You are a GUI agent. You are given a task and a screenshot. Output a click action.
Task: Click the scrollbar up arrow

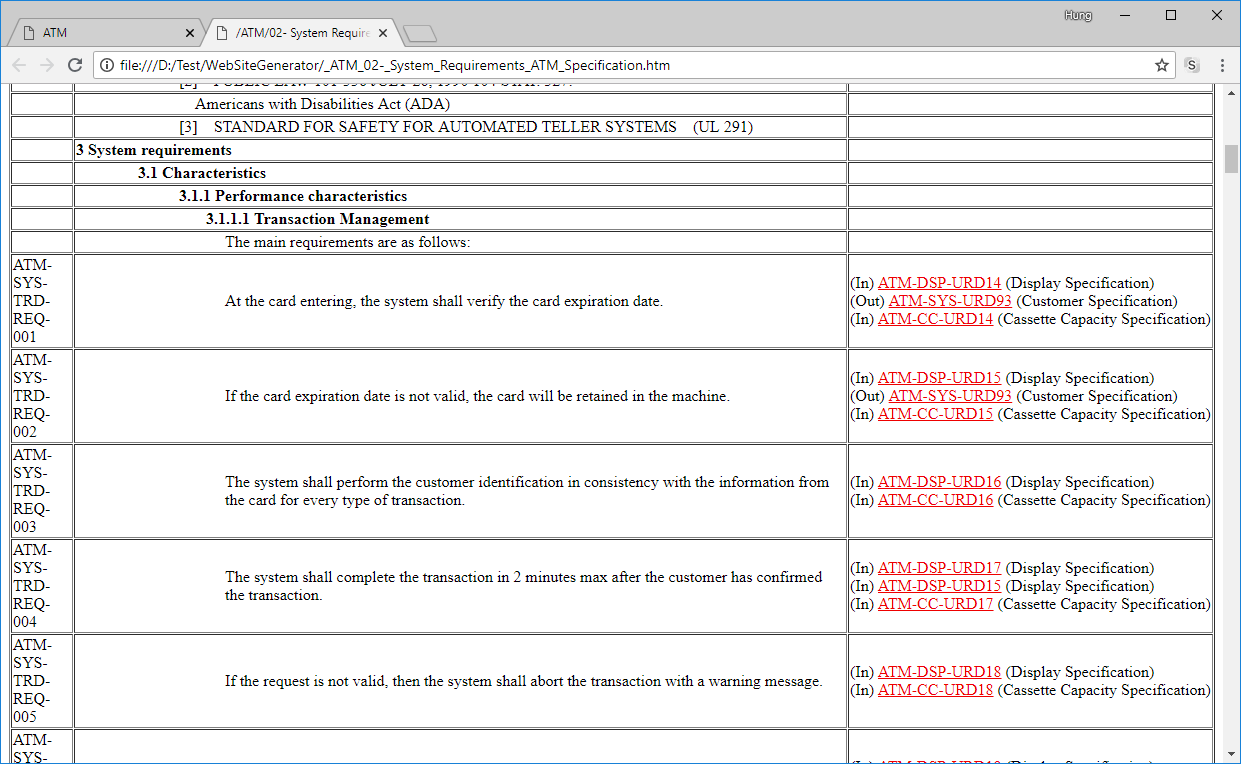(x=1232, y=92)
